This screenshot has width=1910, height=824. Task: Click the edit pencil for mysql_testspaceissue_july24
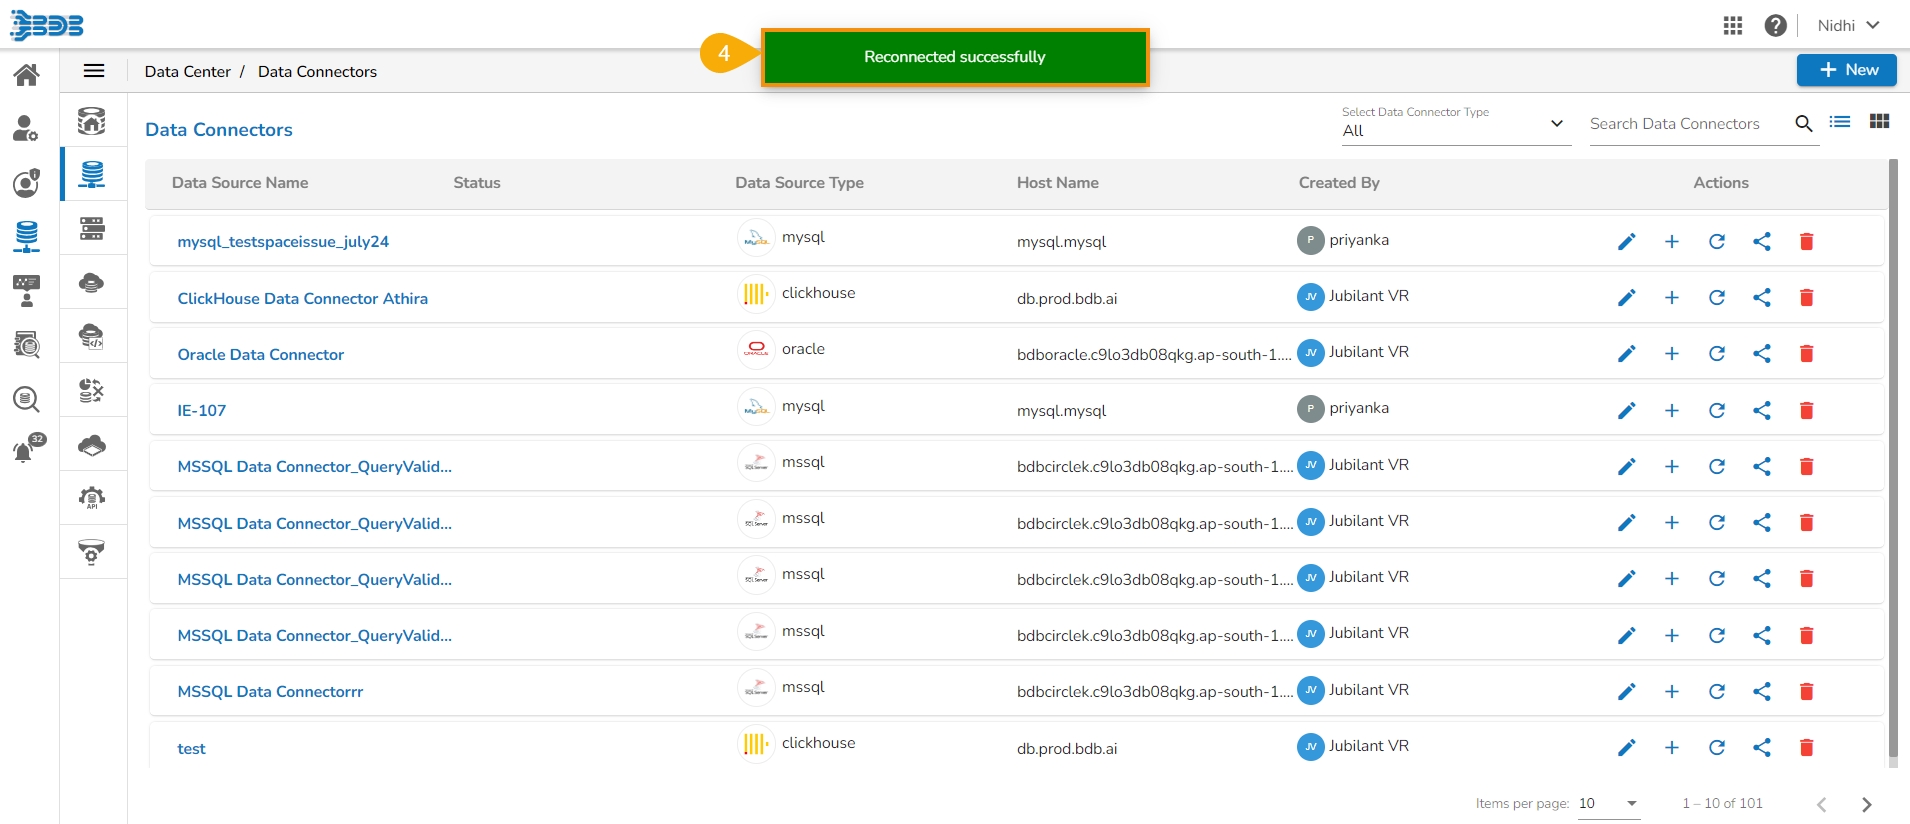(1626, 242)
